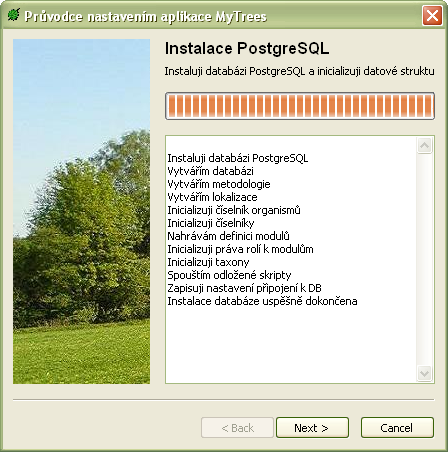Click the Next > button
The width and height of the screenshot is (448, 452).
[312, 428]
